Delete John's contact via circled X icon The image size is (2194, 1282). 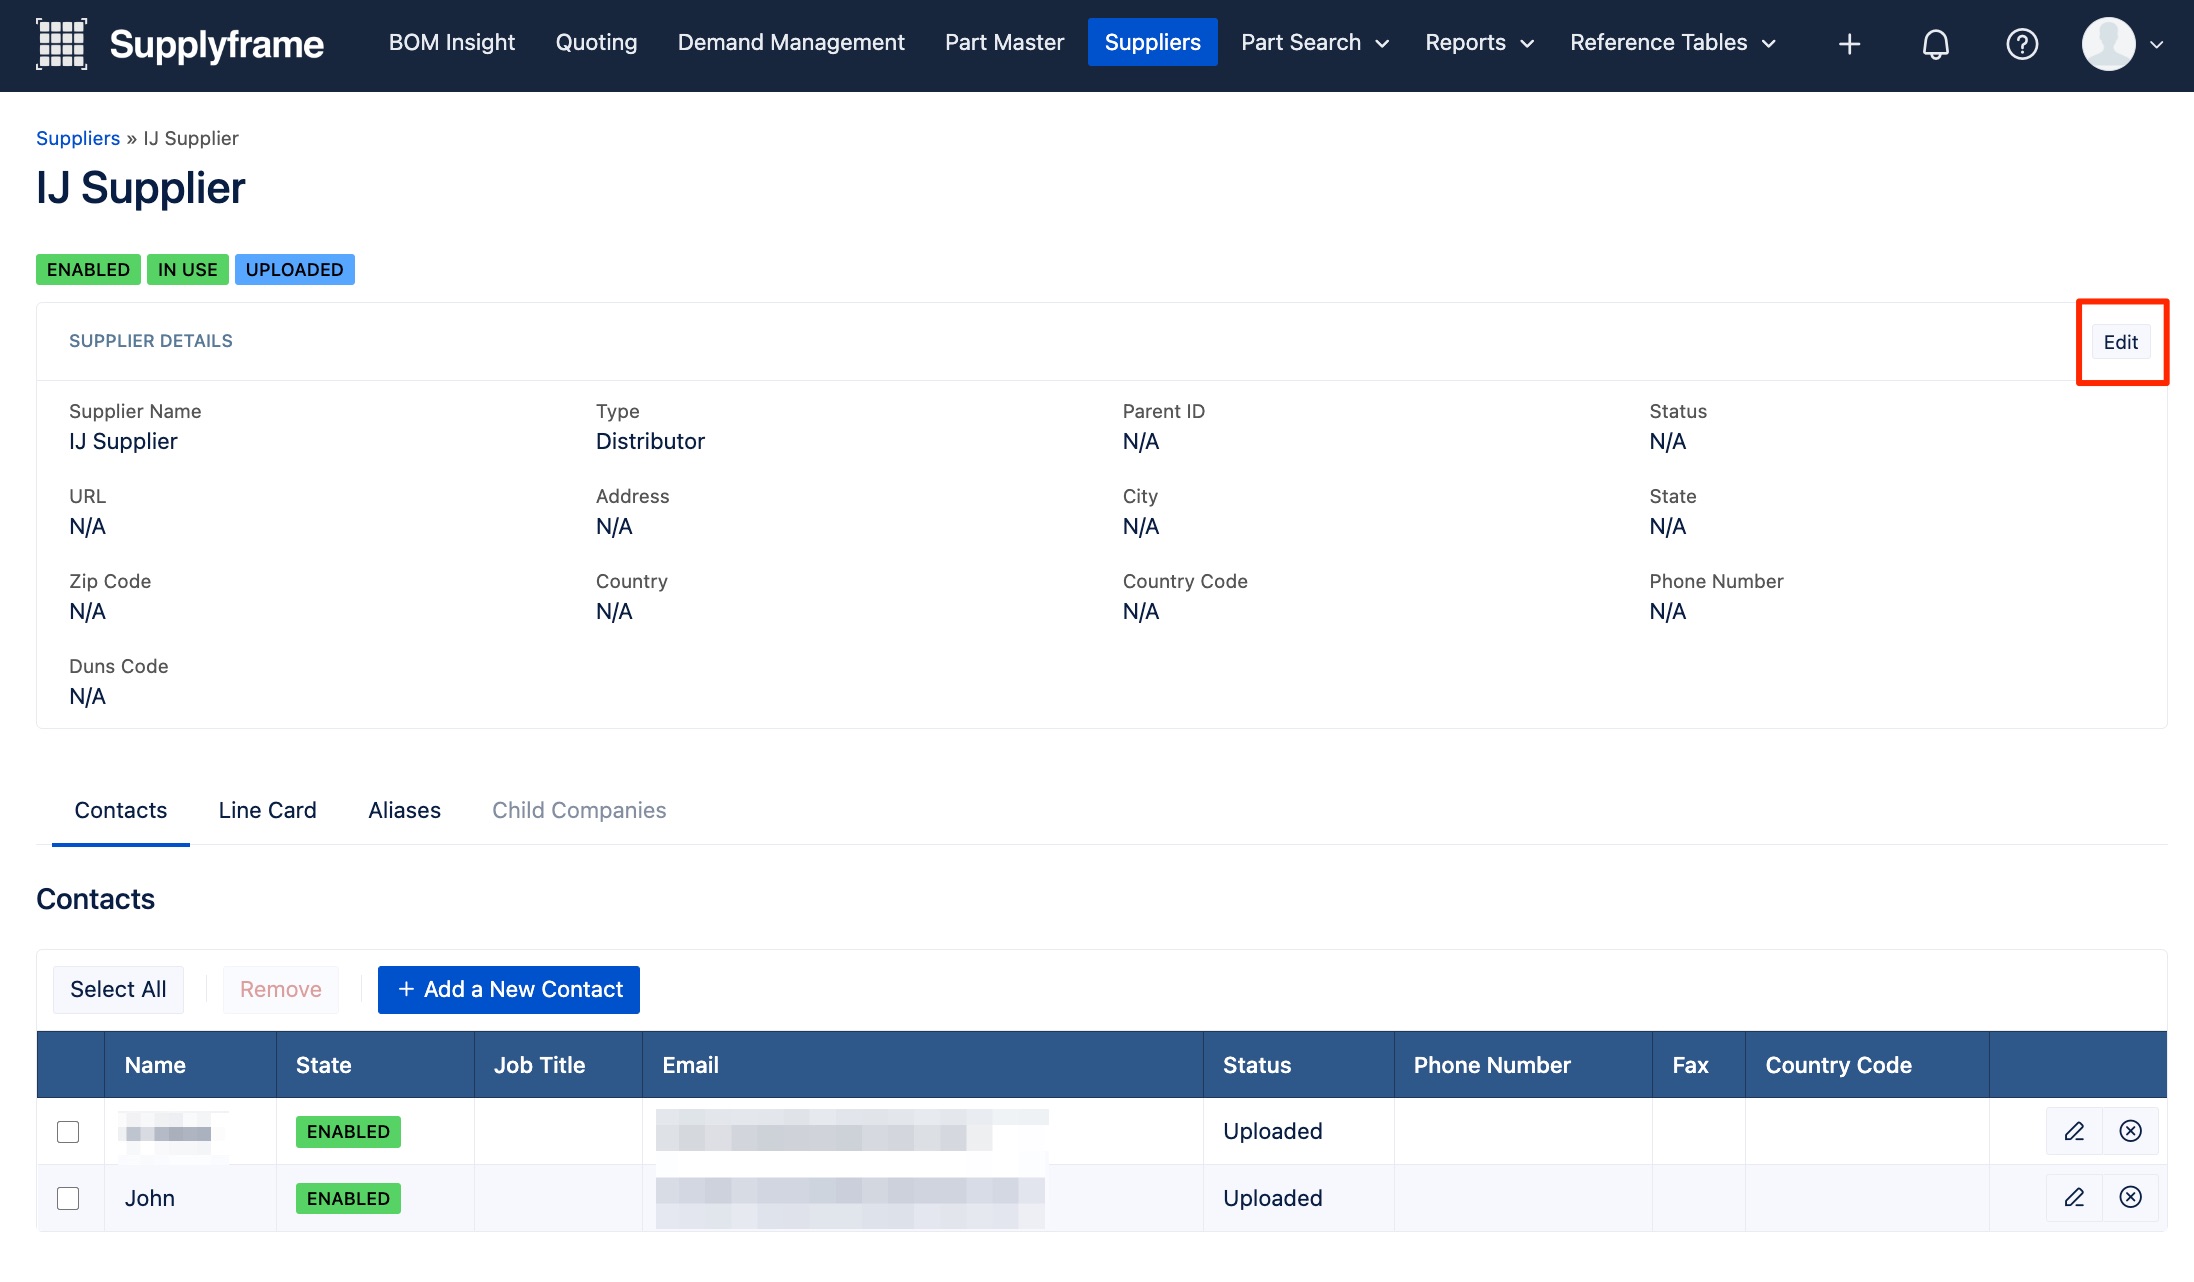pos(2130,1197)
